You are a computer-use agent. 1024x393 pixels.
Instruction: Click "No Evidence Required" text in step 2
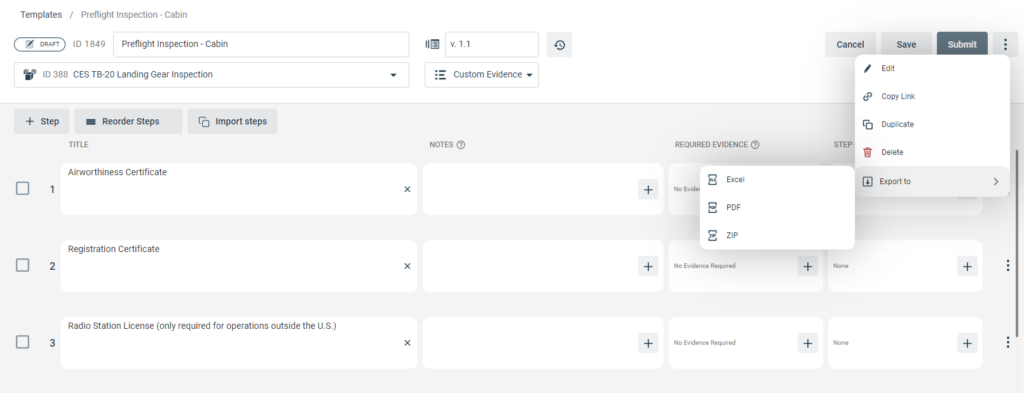pos(705,266)
